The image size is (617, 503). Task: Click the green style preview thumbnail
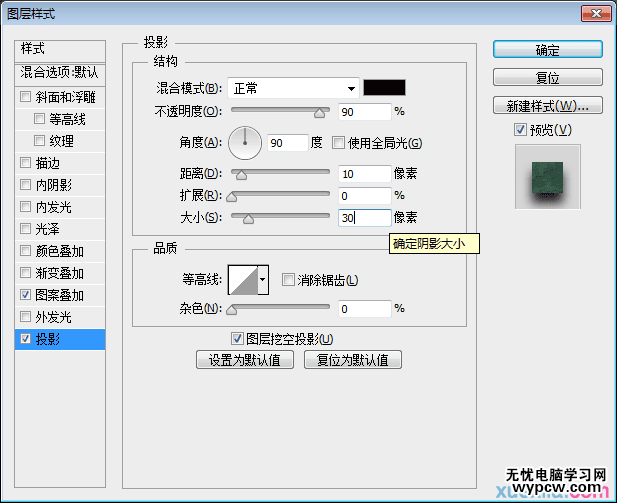[x=548, y=177]
